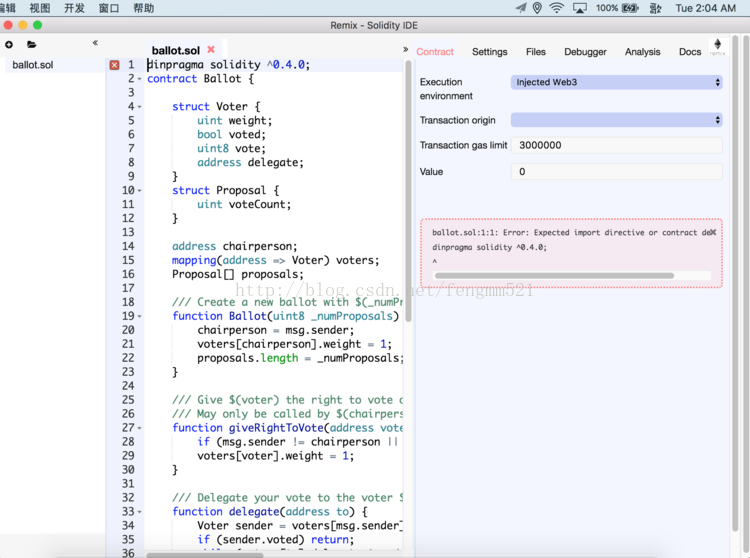Close the ballot.sol editor tab
Image resolution: width=750 pixels, height=558 pixels.
tap(211, 49)
